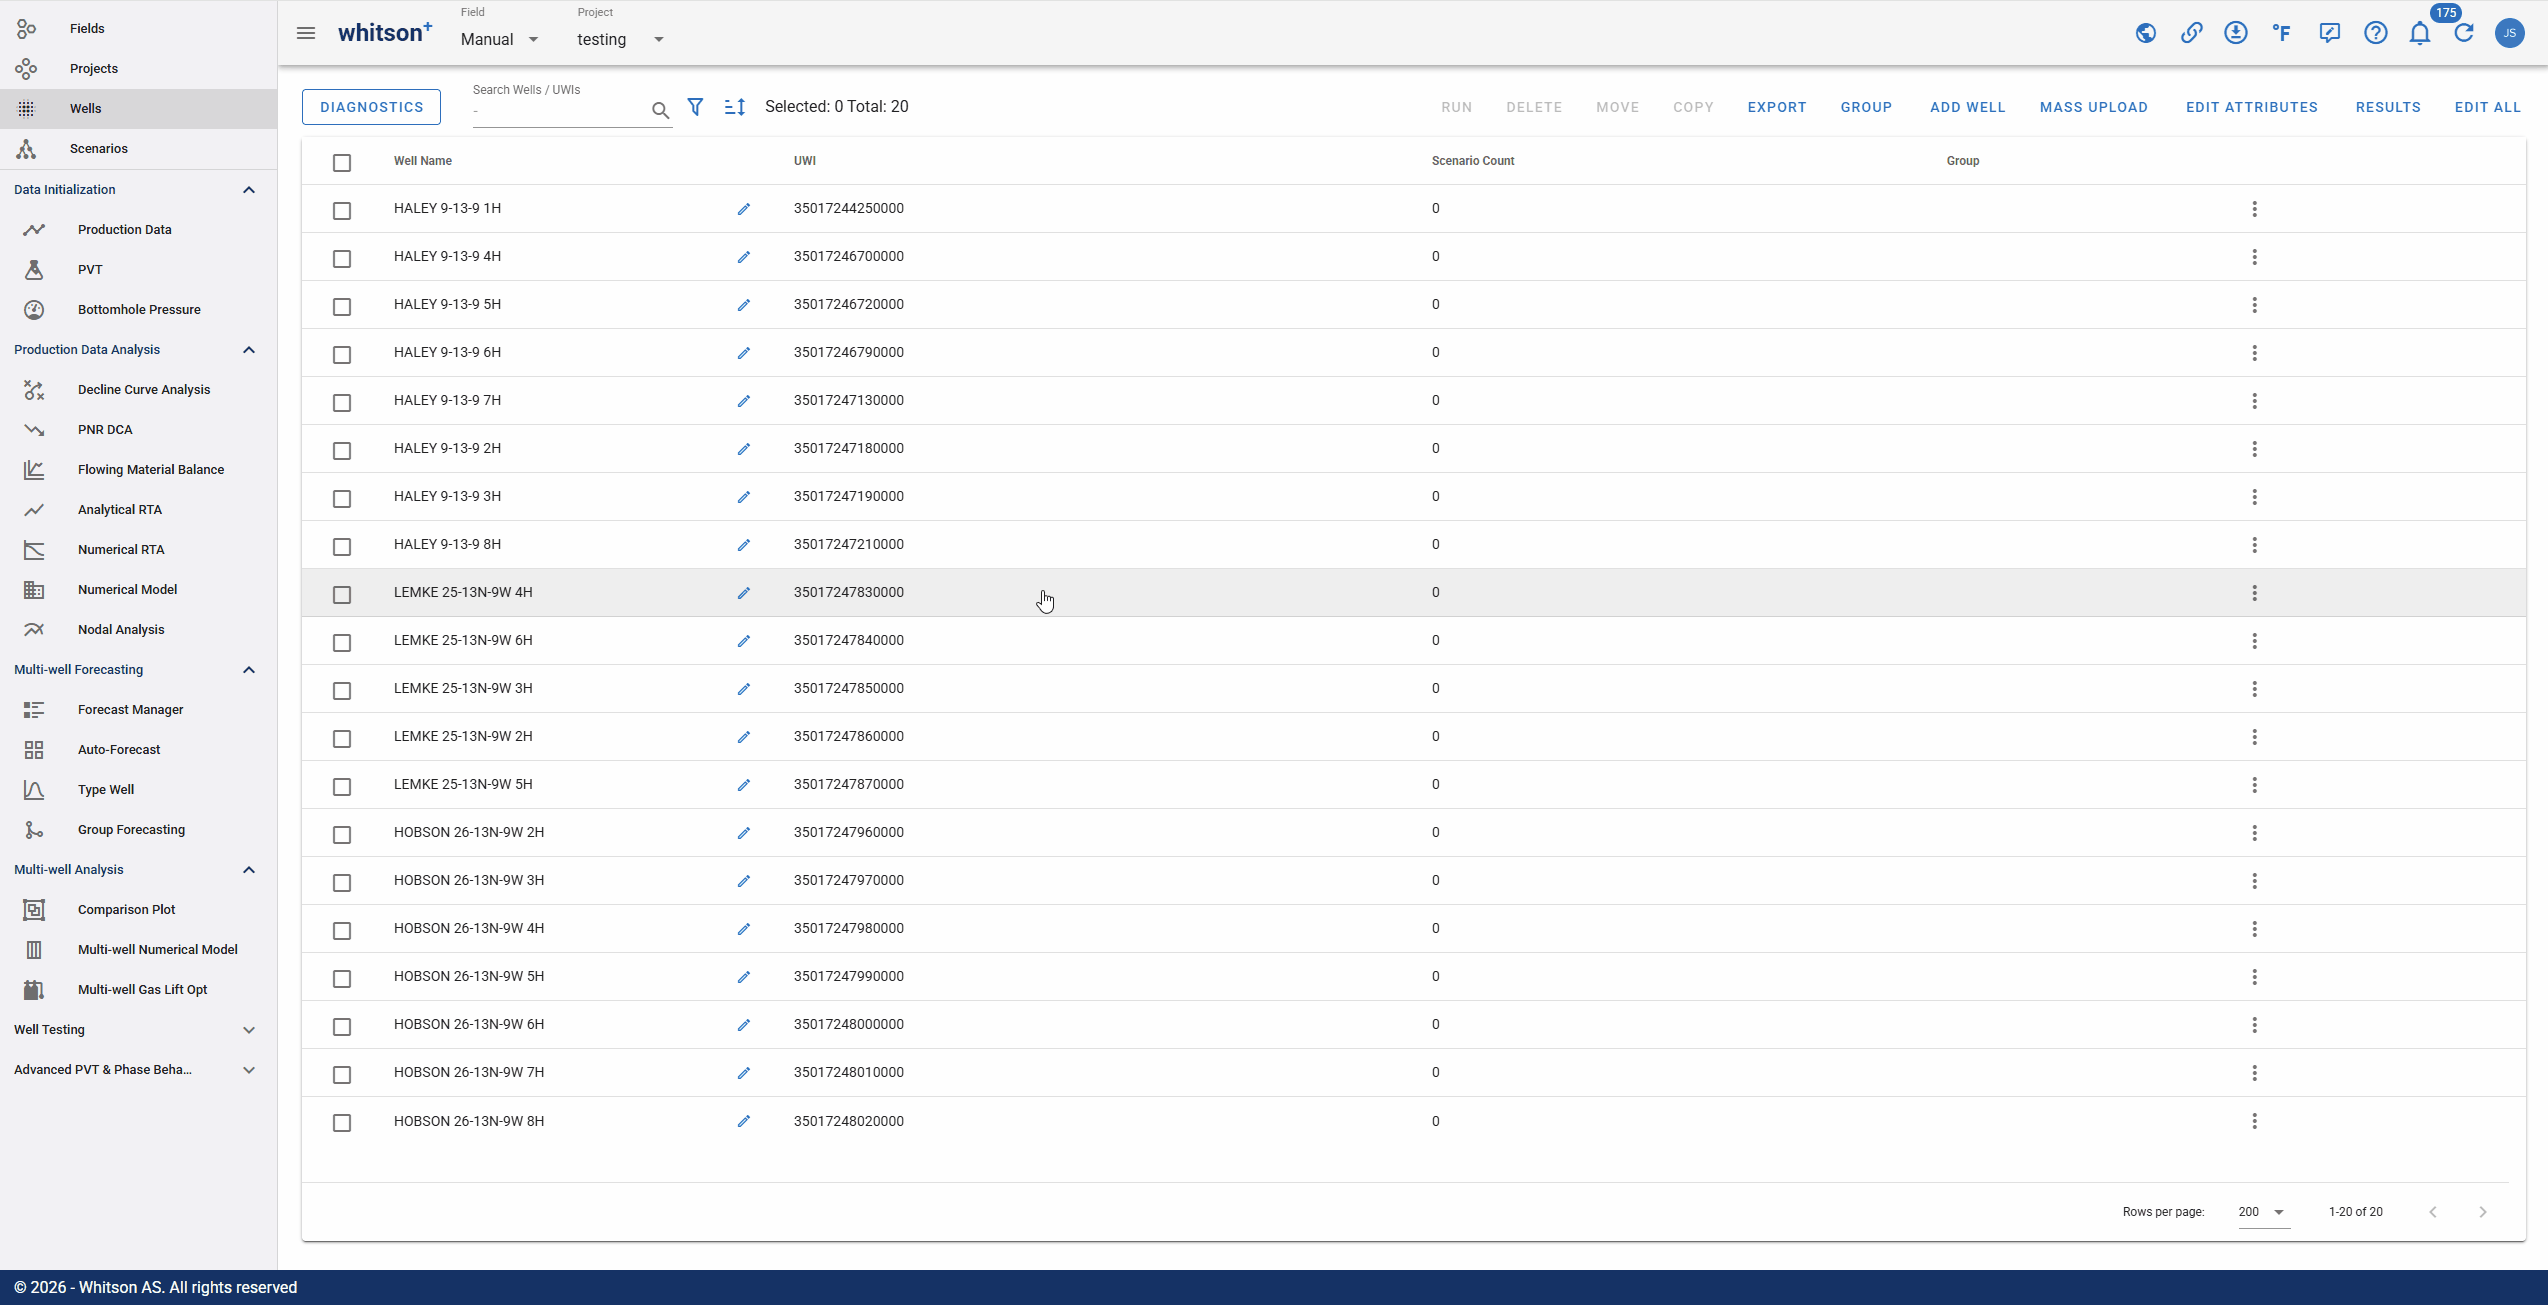Toggle the select-all wells header checkbox
2548x1305 pixels.
(342, 162)
